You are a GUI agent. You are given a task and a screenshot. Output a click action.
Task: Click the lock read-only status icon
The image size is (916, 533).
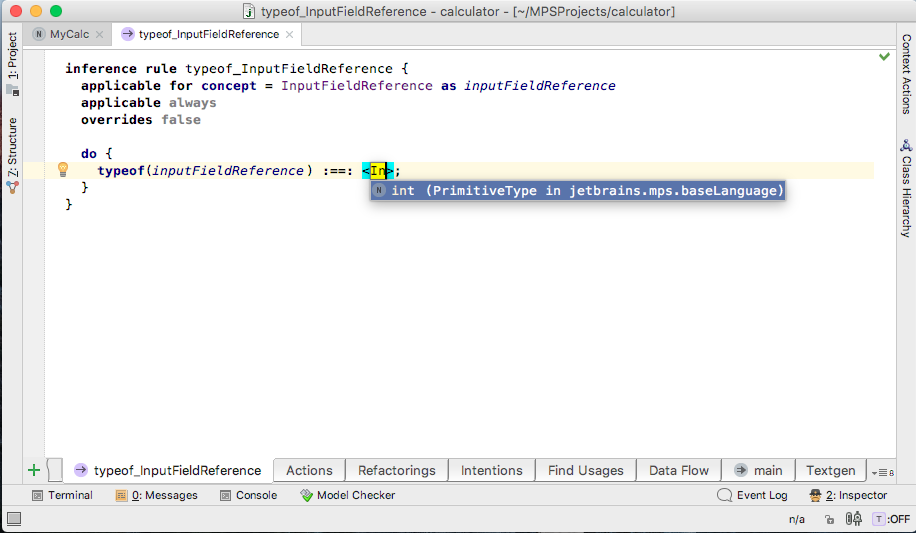coord(829,519)
